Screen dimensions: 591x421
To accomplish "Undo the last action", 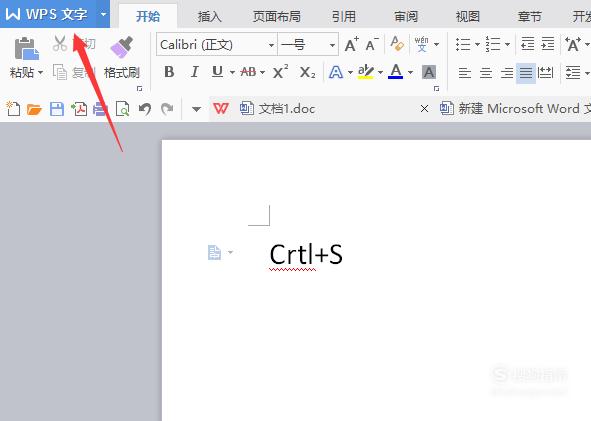I will (x=145, y=109).
